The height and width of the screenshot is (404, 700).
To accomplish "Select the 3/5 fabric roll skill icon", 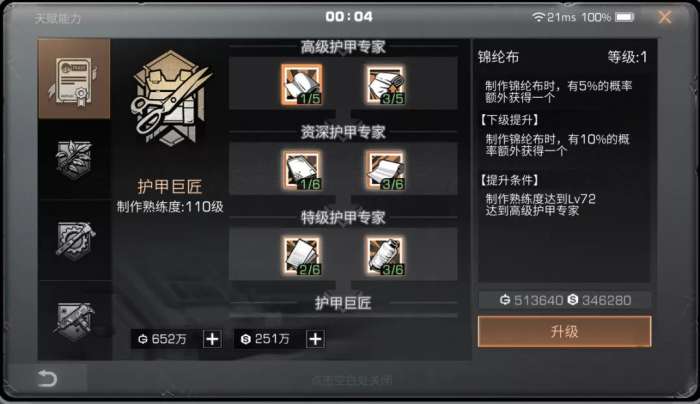I will [x=386, y=84].
